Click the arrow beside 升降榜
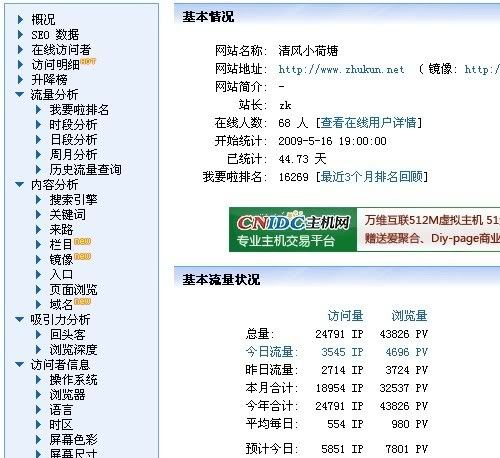The width and height of the screenshot is (500, 458). [20, 80]
